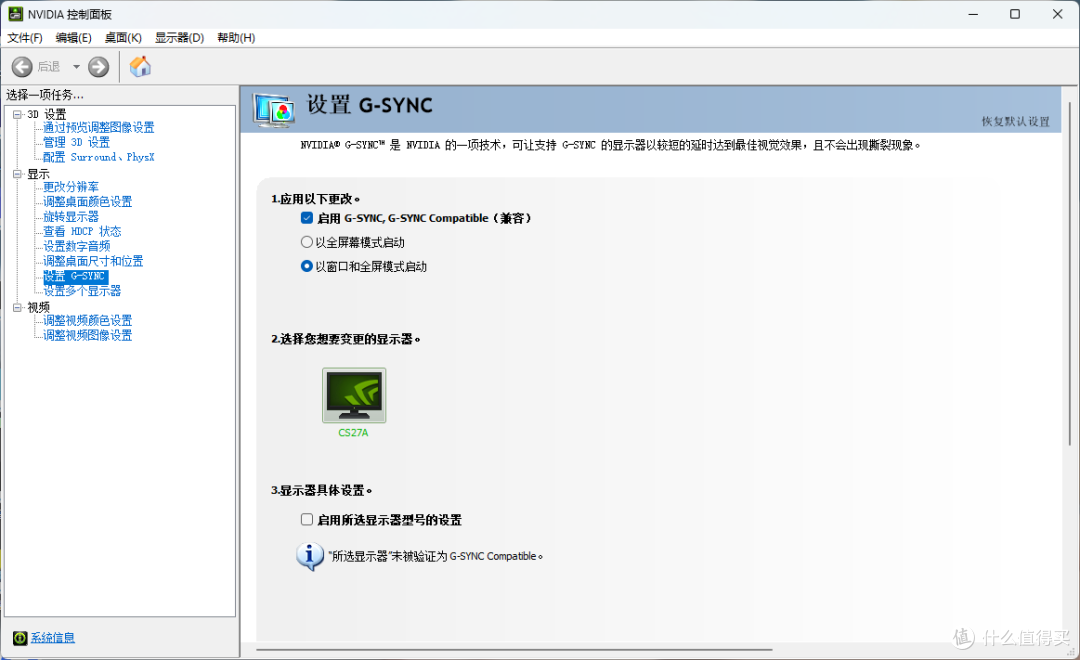The width and height of the screenshot is (1080, 660).
Task: Toggle 启用 G-SYNC, G-SYNC Compatible checkbox
Action: pos(307,218)
